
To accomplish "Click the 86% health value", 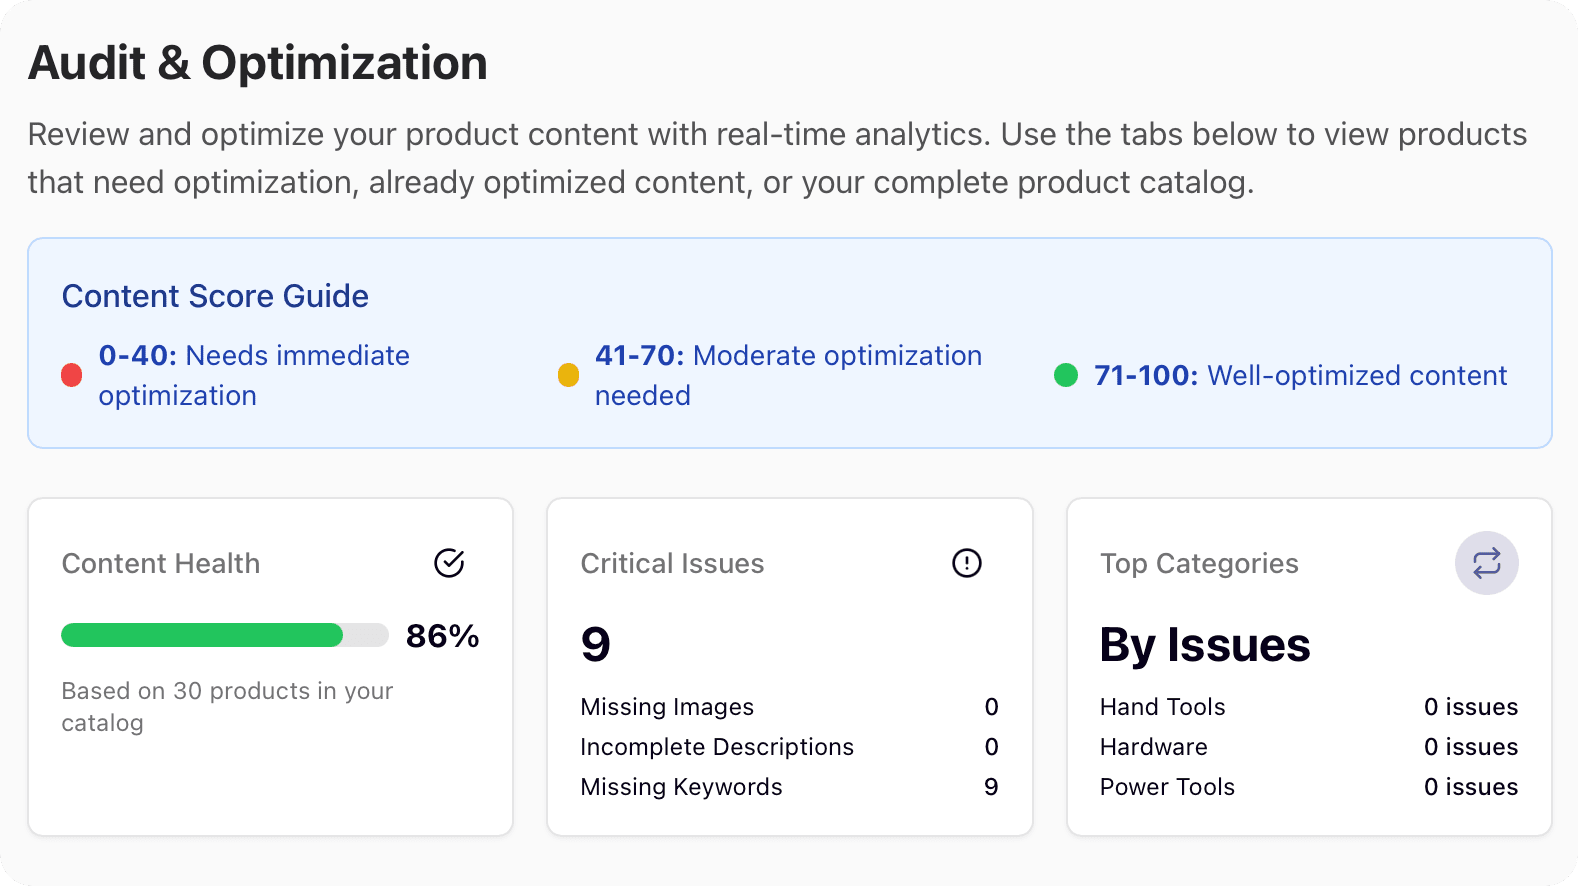I will click(x=442, y=636).
